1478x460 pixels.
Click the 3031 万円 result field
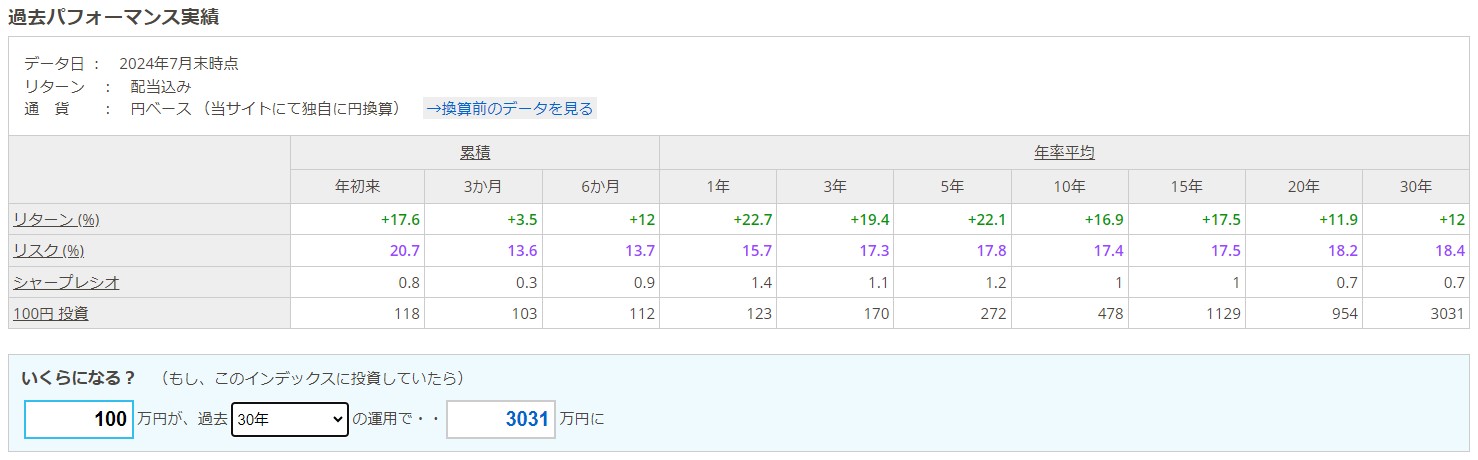501,420
